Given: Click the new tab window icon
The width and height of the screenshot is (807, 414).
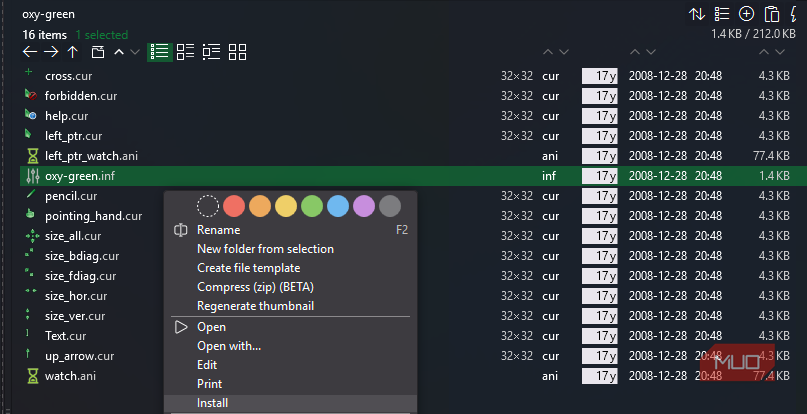Looking at the screenshot, I should pyautogui.click(x=98, y=51).
